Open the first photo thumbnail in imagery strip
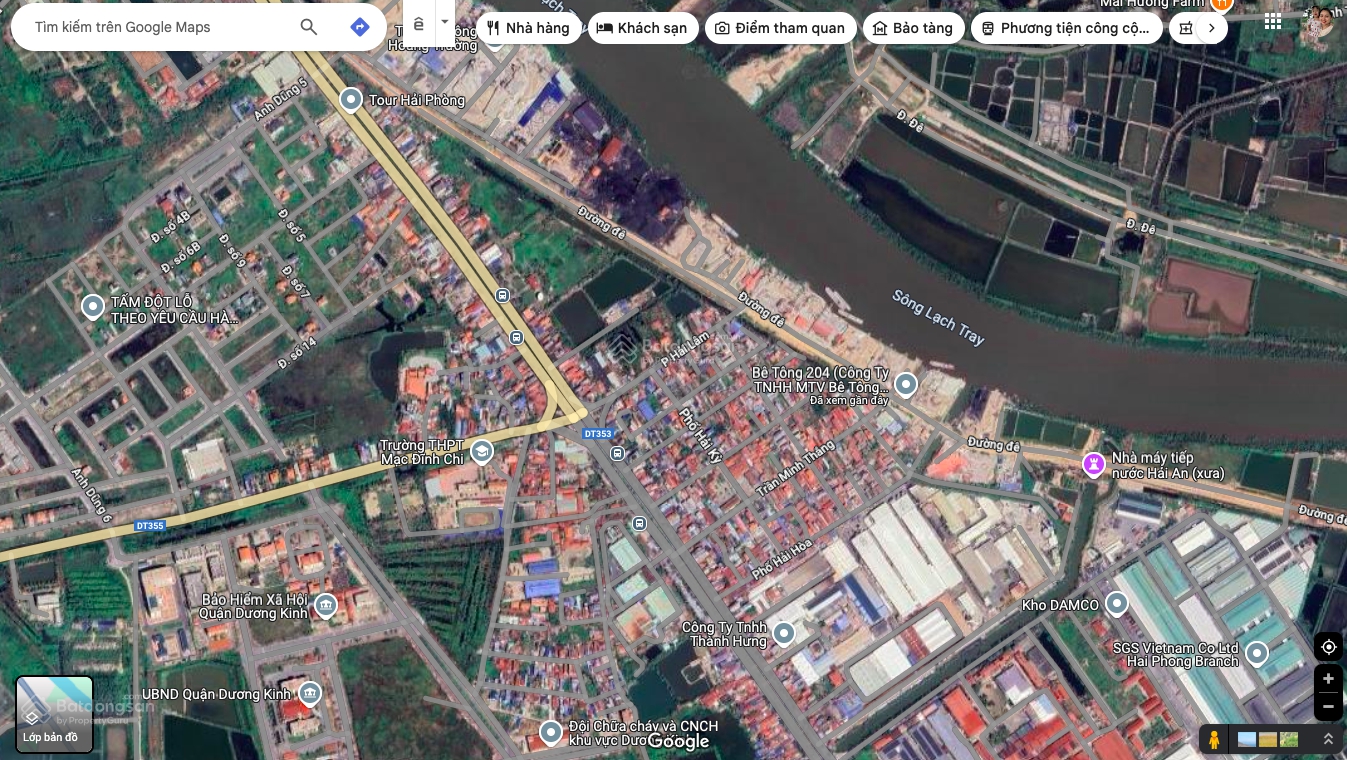This screenshot has height=760, width=1347. tap(1247, 739)
